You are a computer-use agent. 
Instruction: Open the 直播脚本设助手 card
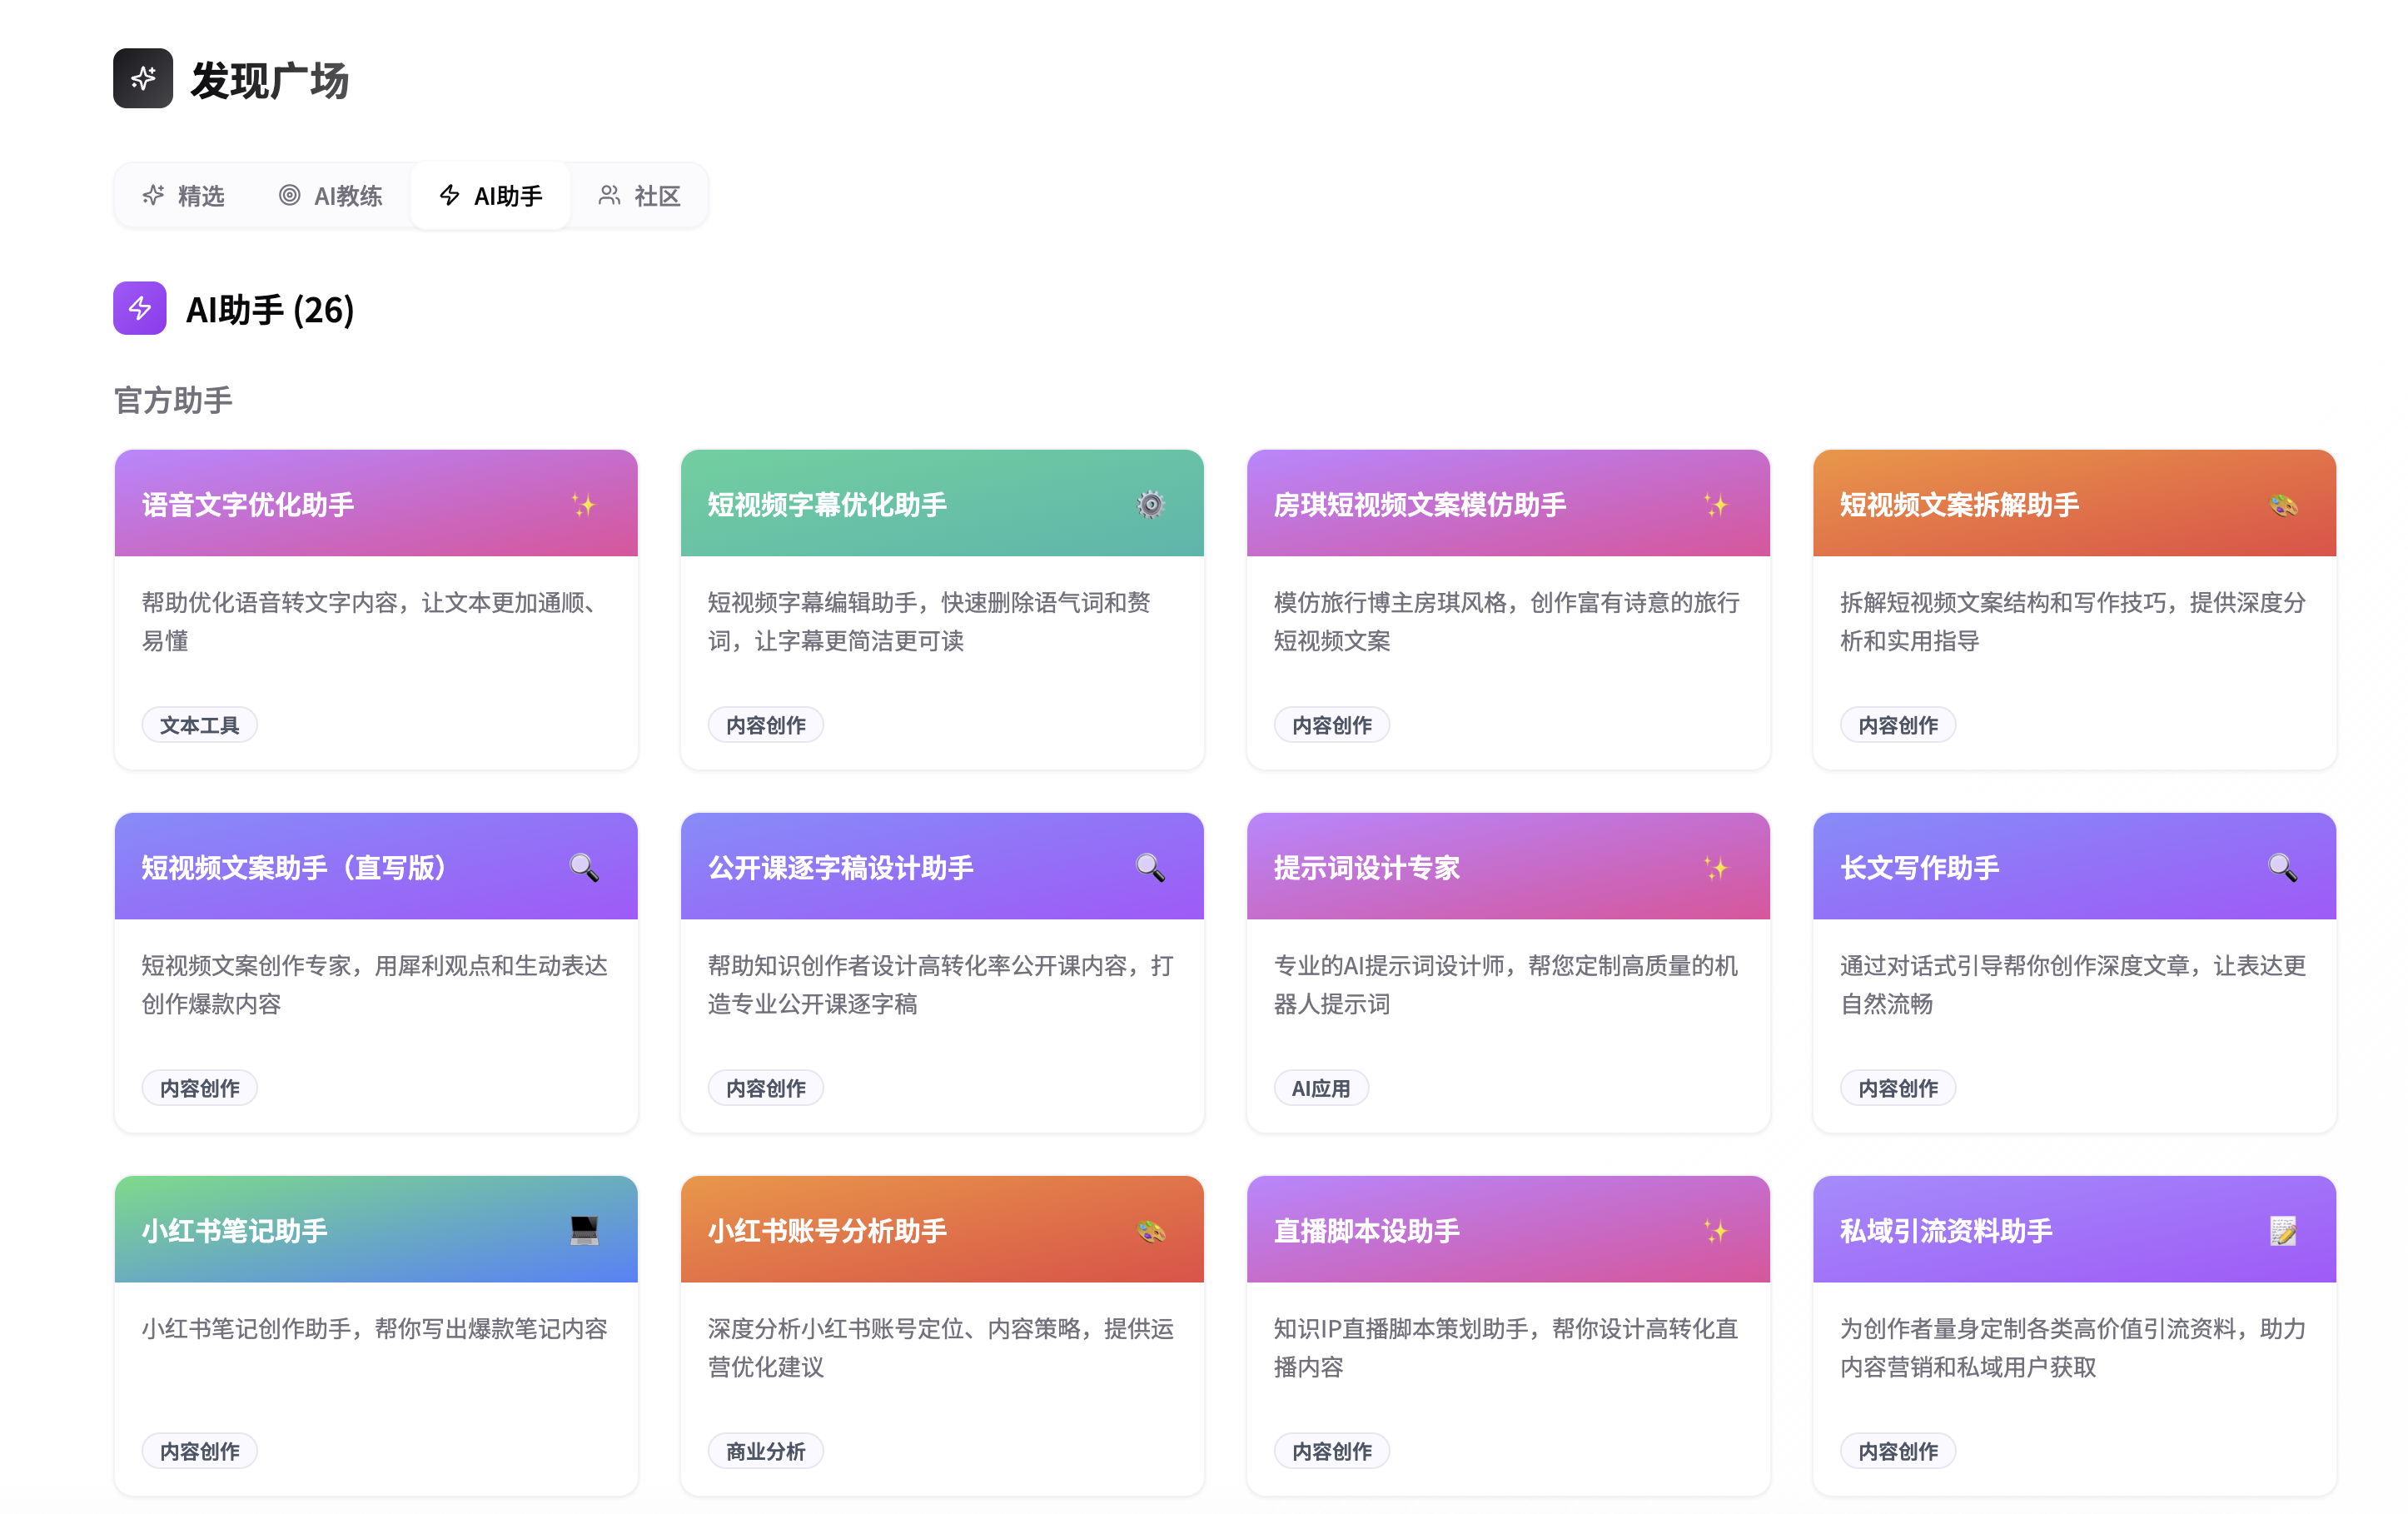click(x=1366, y=1231)
